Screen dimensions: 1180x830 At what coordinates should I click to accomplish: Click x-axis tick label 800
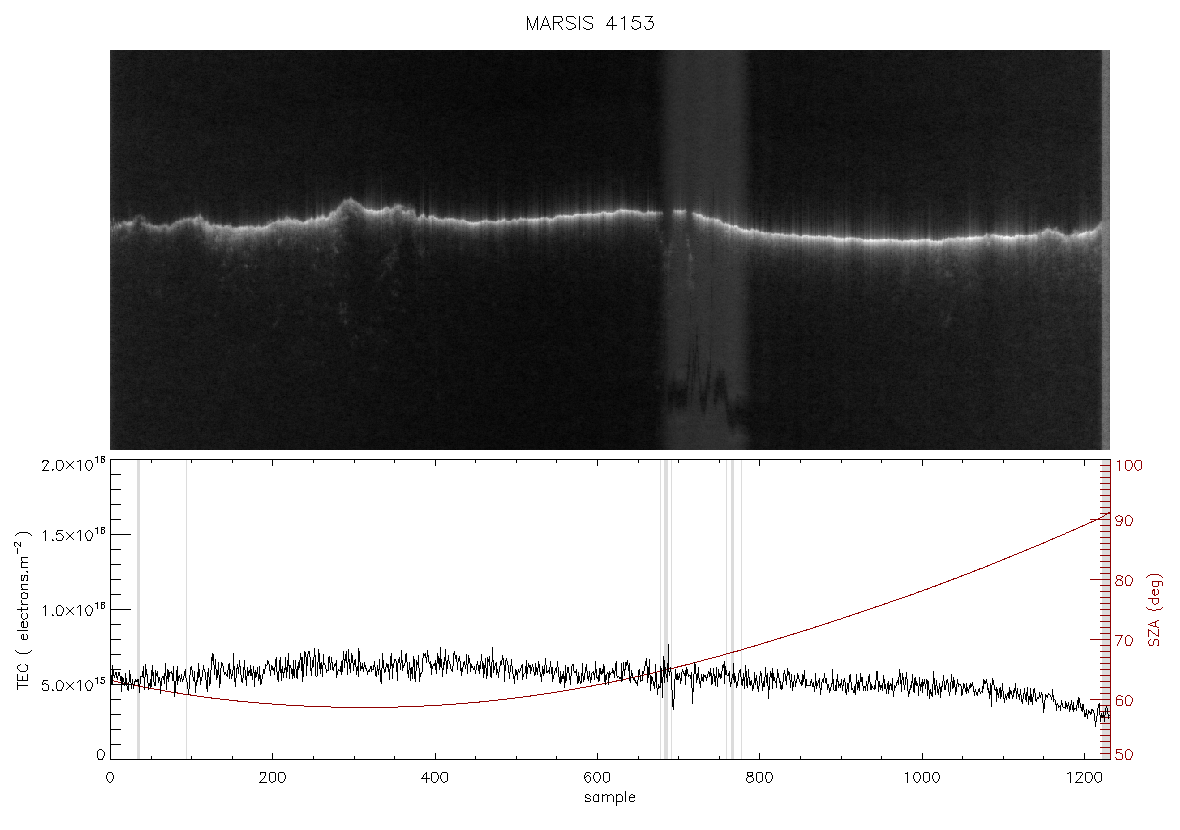(759, 777)
